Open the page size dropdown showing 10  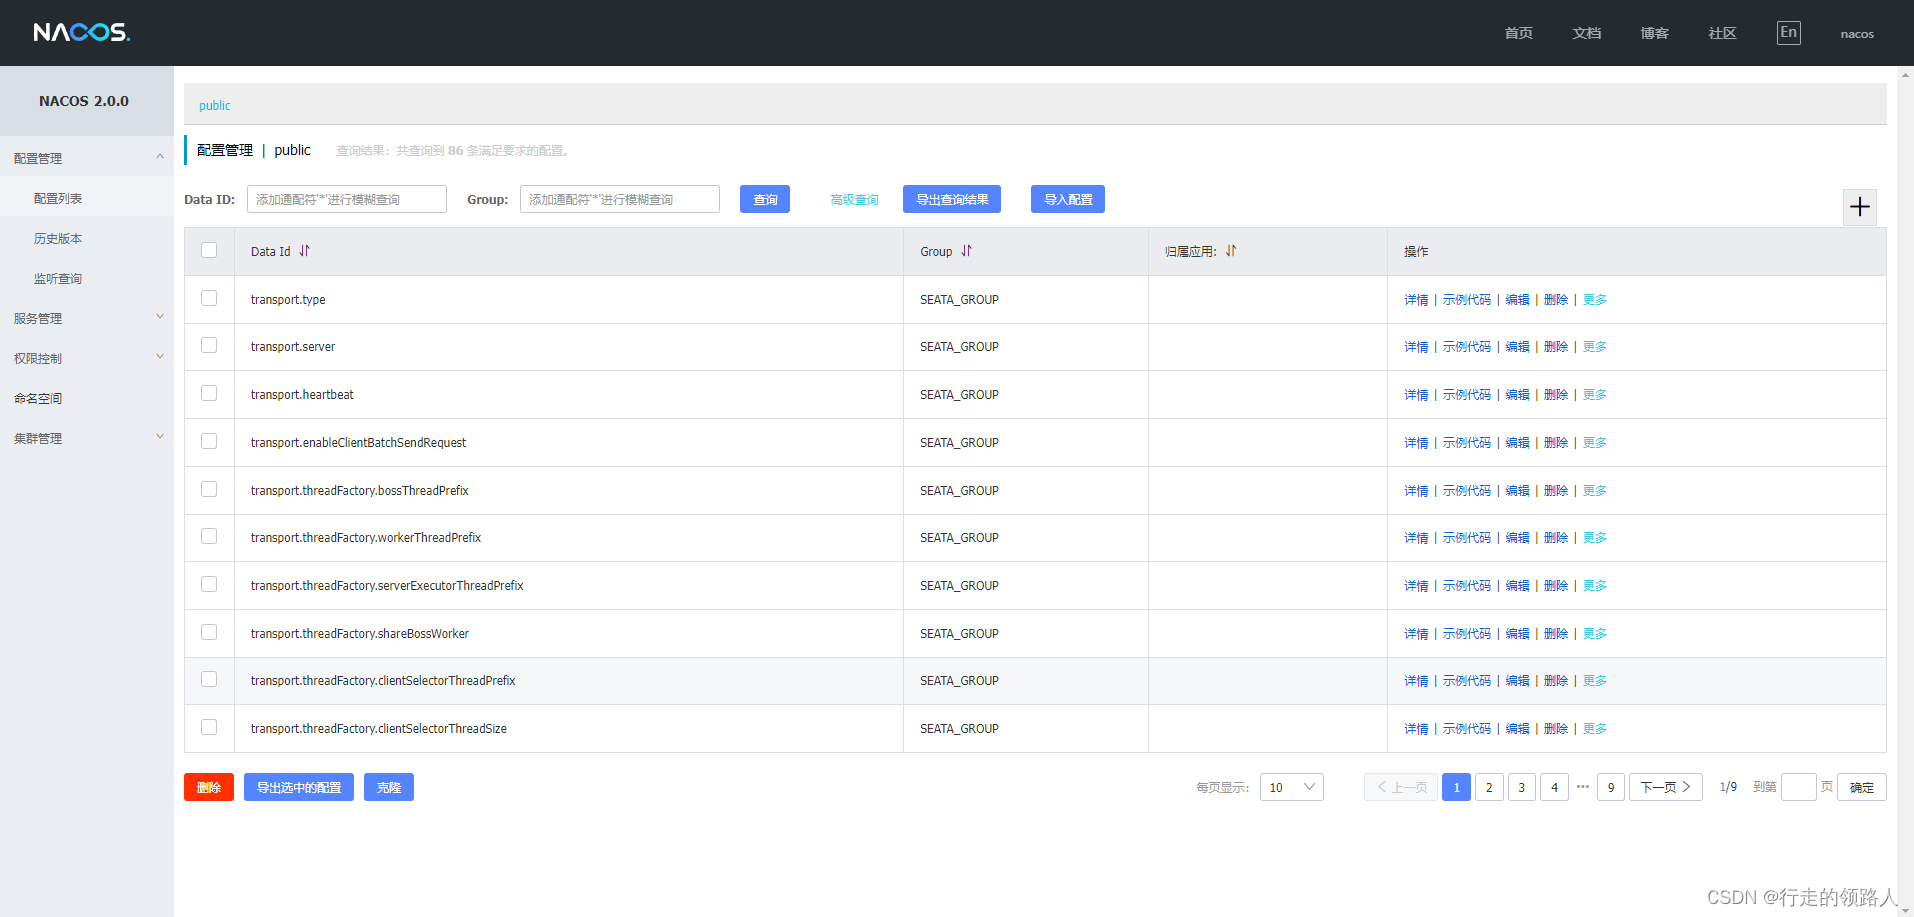pos(1292,787)
